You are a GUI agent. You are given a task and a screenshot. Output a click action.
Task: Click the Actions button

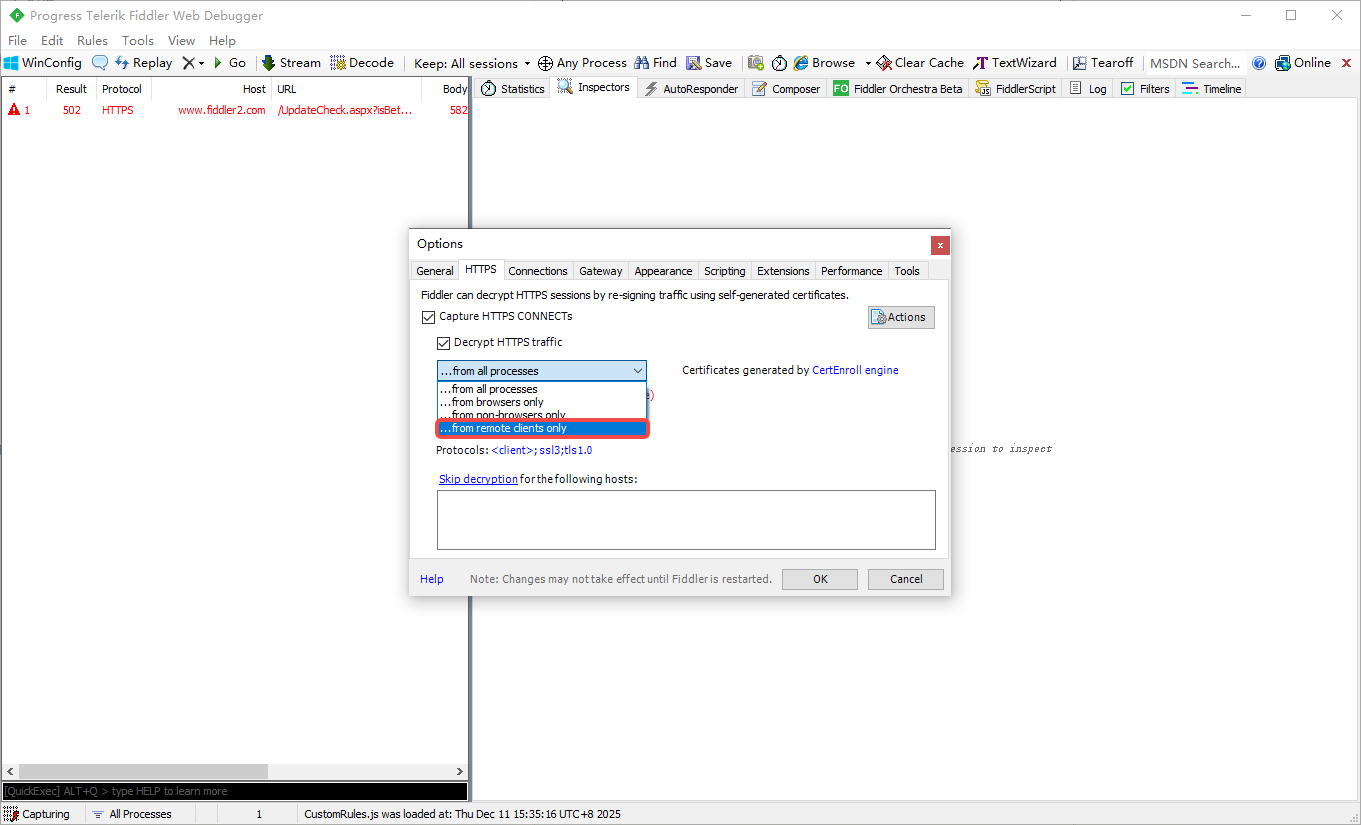click(x=901, y=317)
